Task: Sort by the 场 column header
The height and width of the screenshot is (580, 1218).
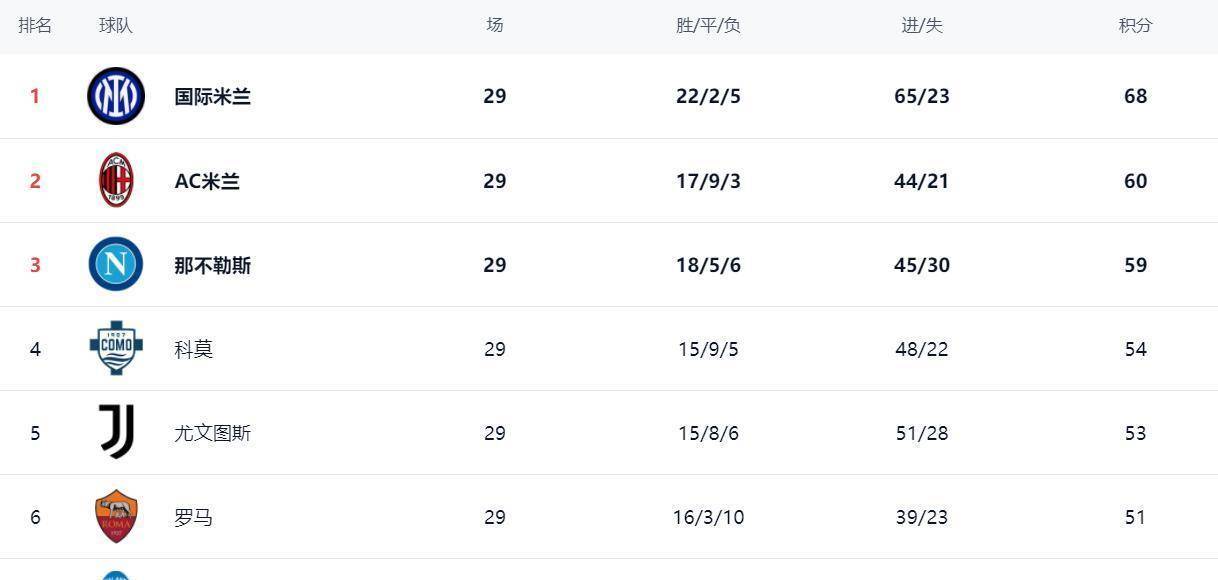Action: [x=494, y=25]
